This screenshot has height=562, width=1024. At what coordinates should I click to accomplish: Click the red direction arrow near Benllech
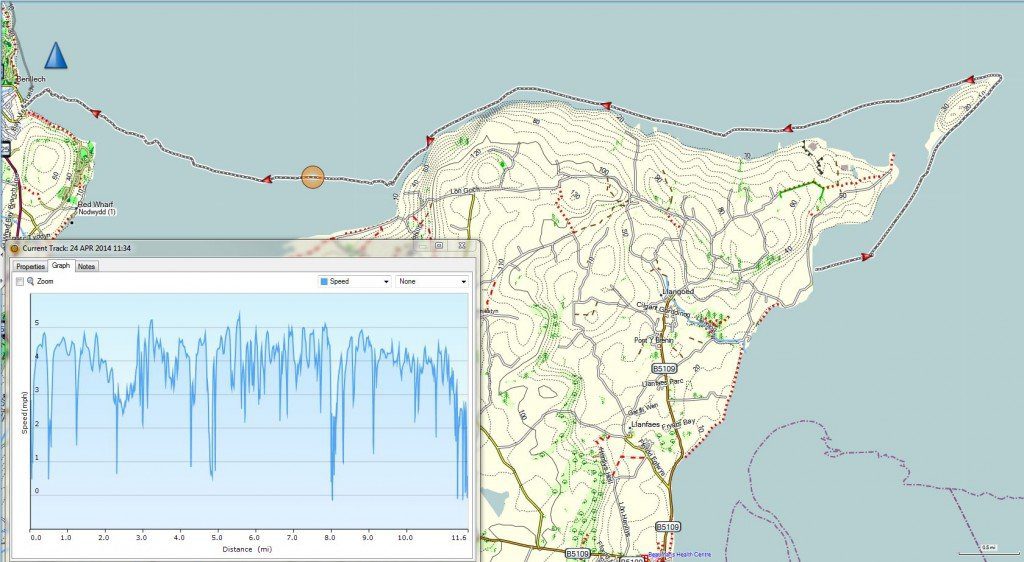pyautogui.click(x=96, y=114)
